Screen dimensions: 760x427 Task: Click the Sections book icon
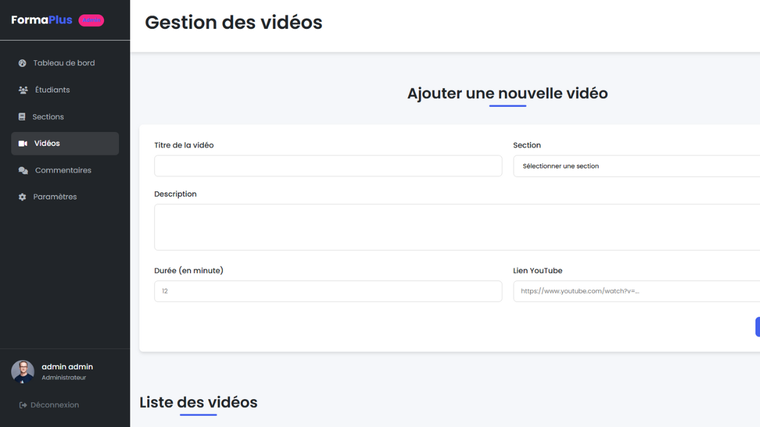tap(23, 117)
